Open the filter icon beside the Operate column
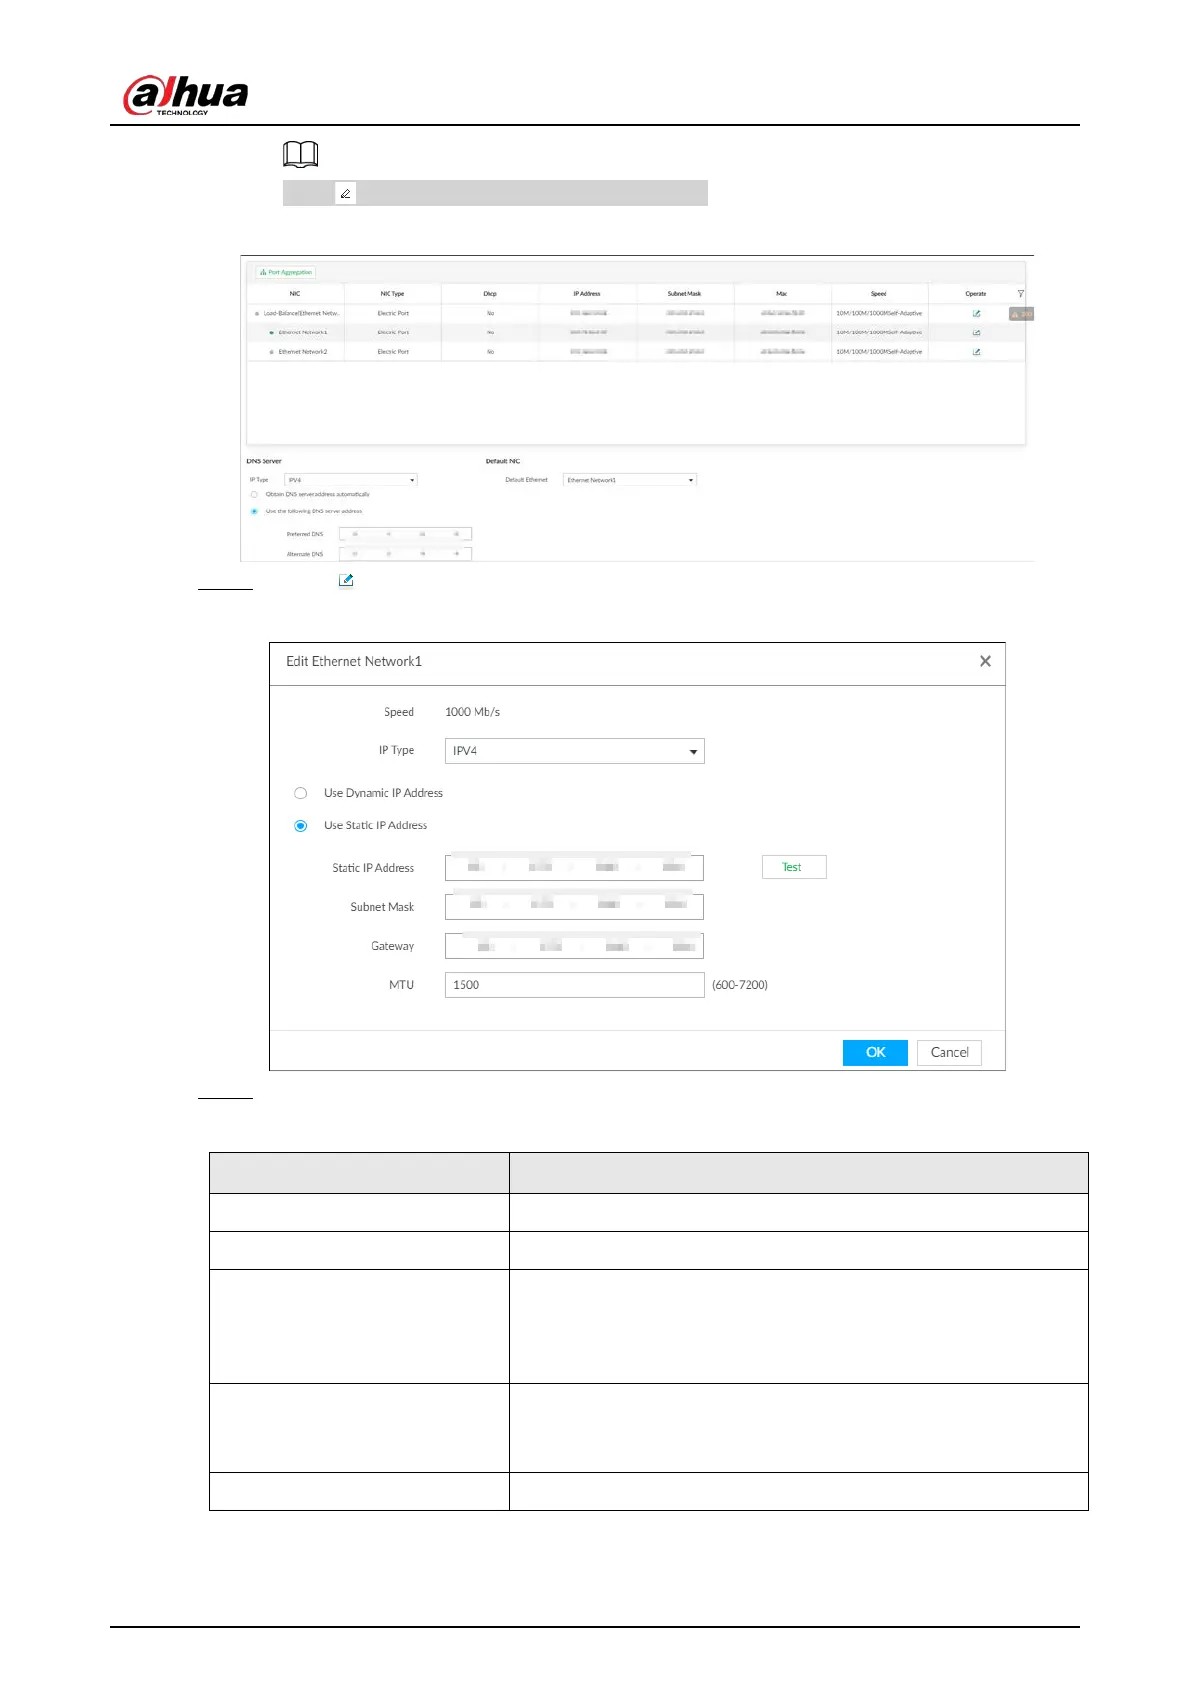 (1020, 294)
